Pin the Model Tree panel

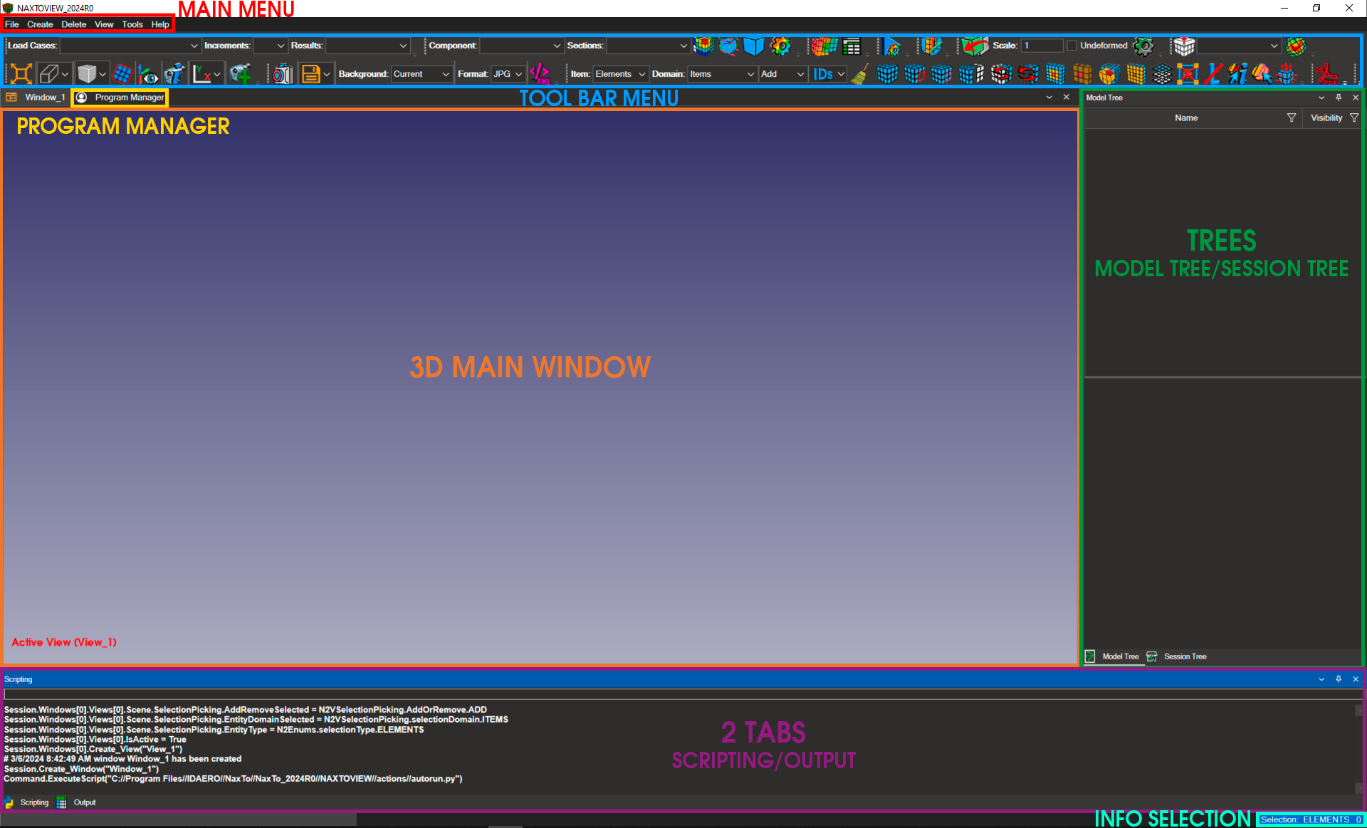click(1339, 98)
